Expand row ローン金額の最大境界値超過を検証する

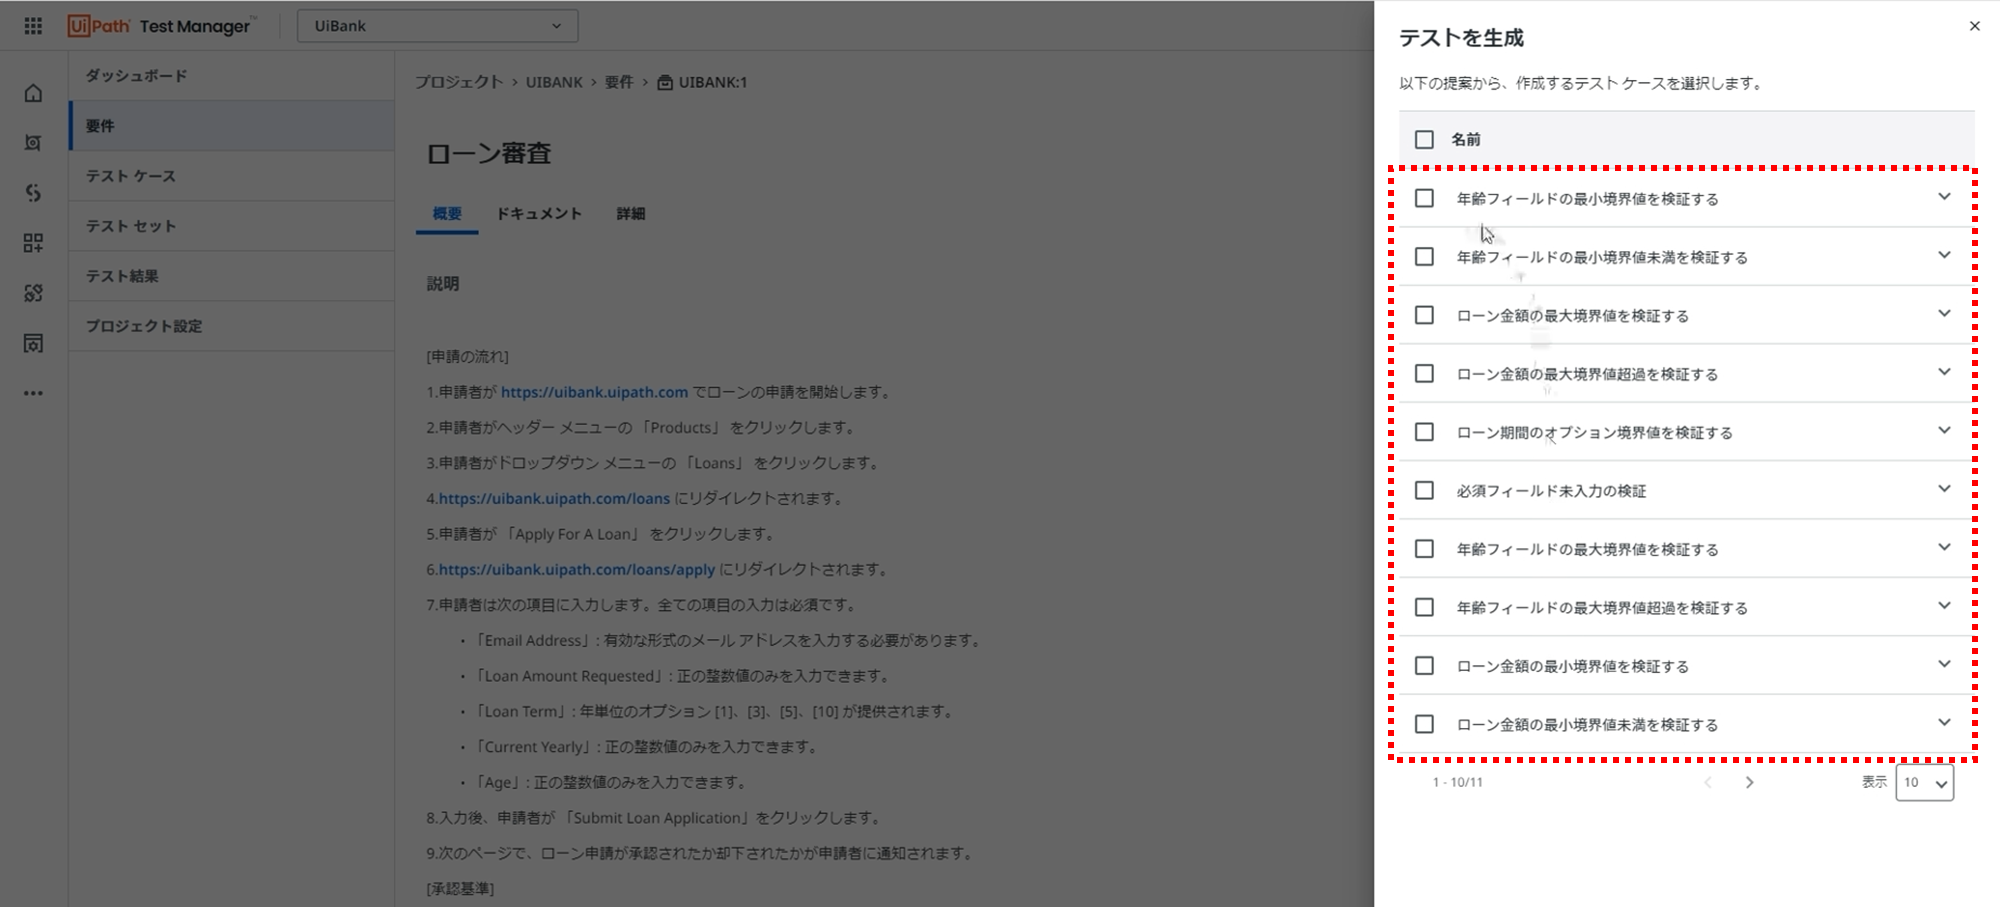[x=1944, y=372]
